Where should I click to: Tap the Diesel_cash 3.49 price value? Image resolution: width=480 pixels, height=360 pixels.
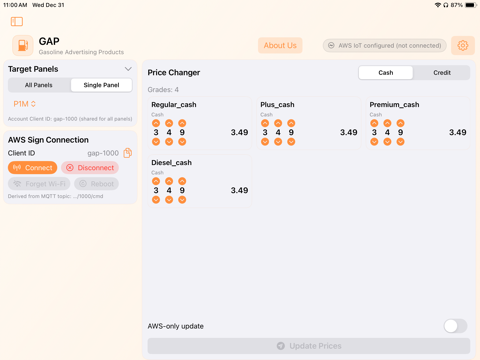(x=239, y=190)
